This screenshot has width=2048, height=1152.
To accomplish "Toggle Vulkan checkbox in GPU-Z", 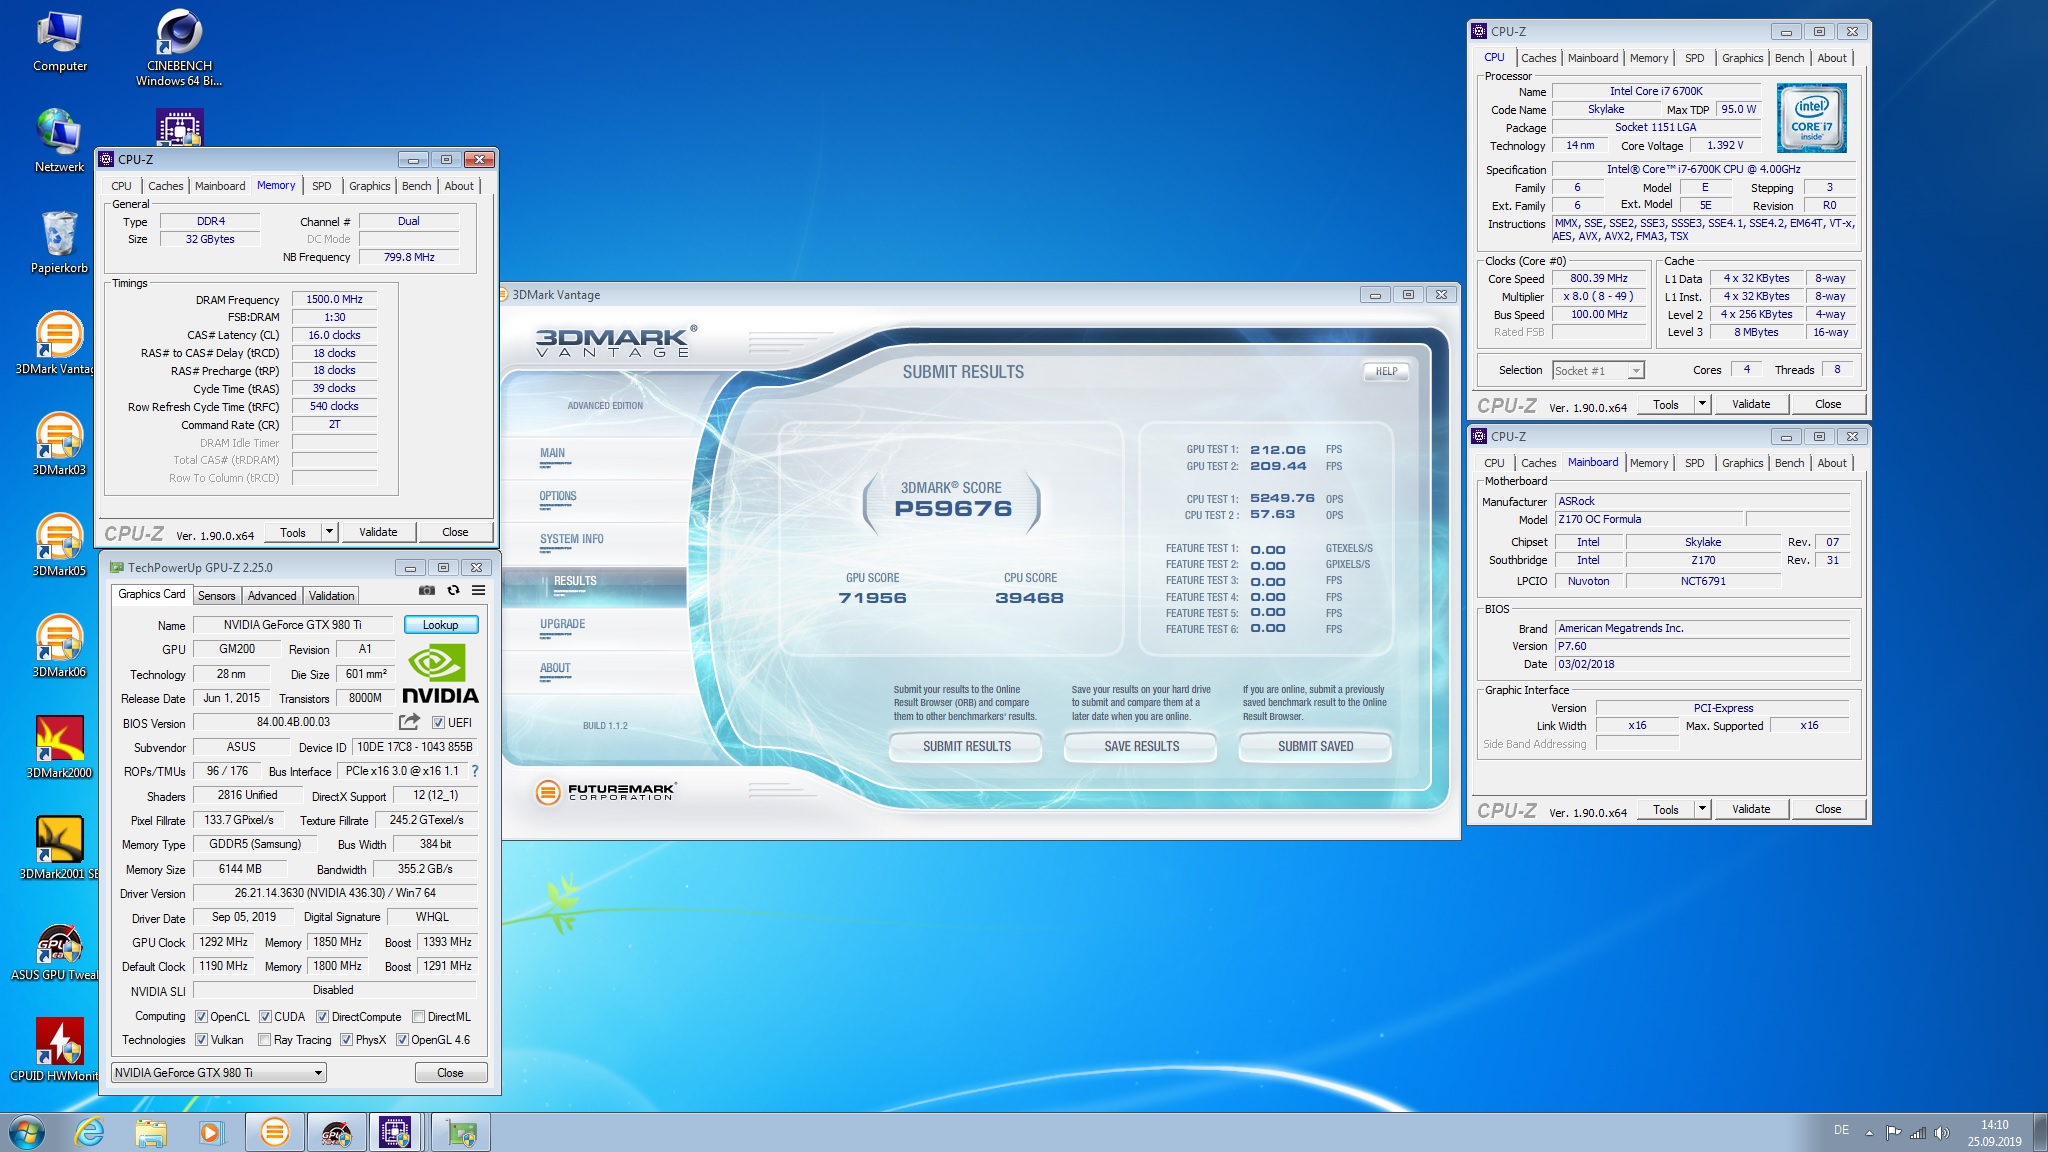I will 201,1040.
